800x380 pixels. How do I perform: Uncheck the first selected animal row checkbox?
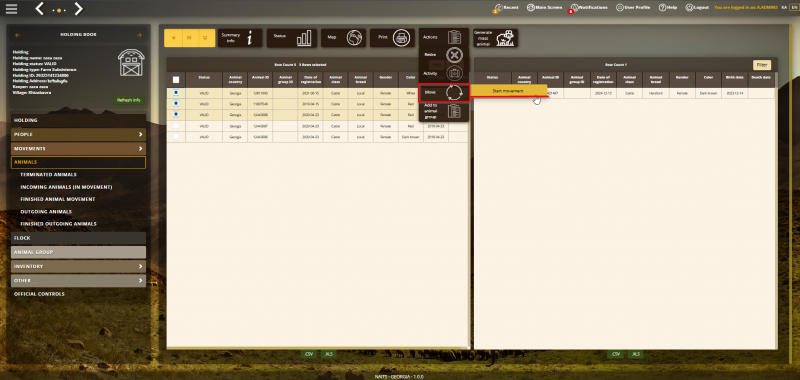(x=176, y=93)
